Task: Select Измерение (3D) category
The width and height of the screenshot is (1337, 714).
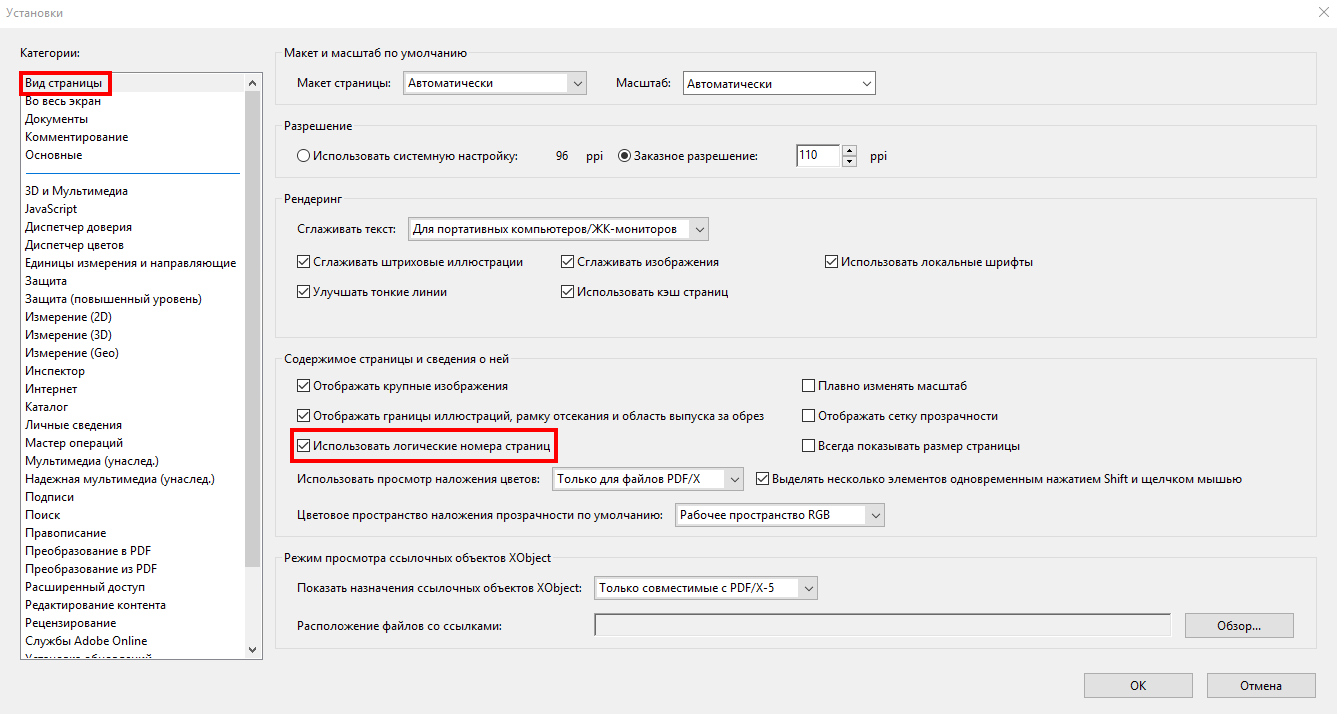Action: pyautogui.click(x=68, y=335)
